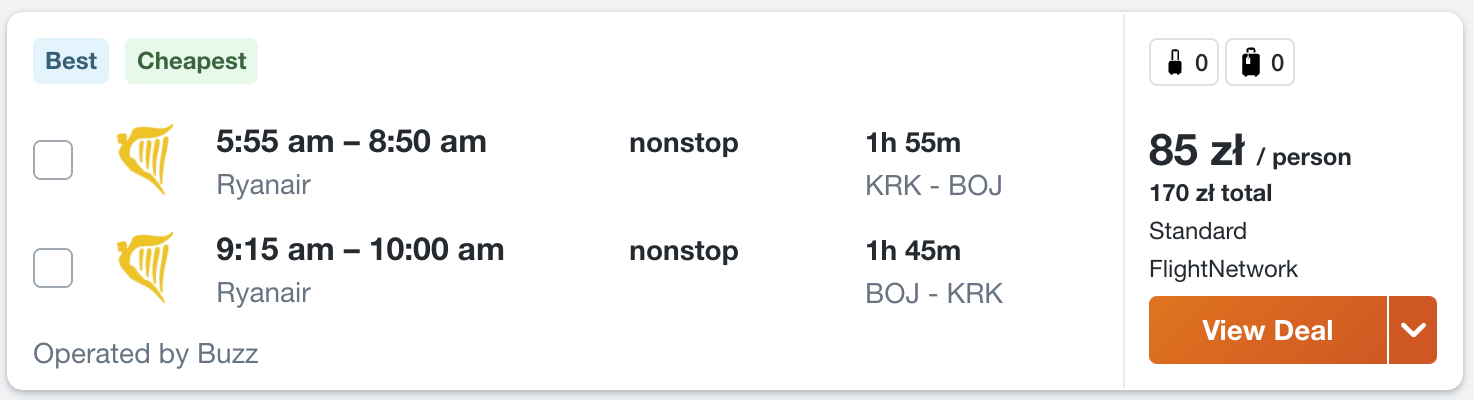Click the BOJ - KRK route text
The width and height of the screenshot is (1474, 400).
pos(933,293)
